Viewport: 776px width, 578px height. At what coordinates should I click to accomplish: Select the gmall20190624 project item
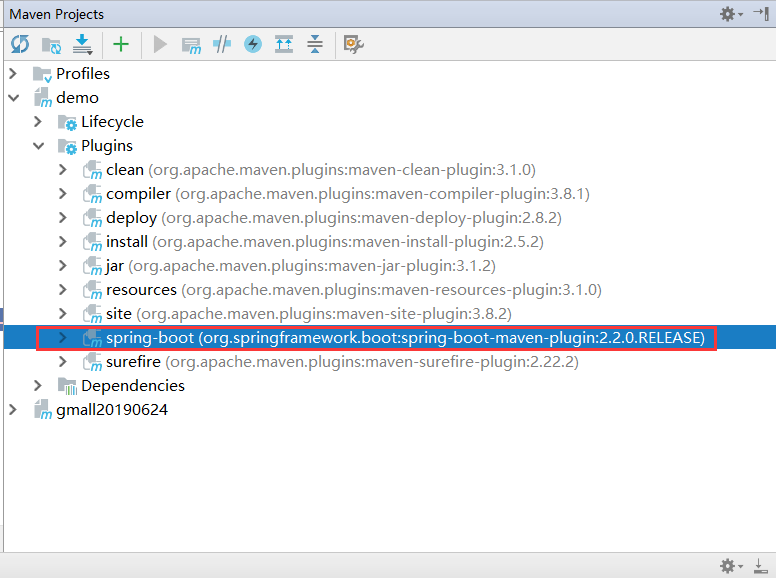(x=112, y=410)
